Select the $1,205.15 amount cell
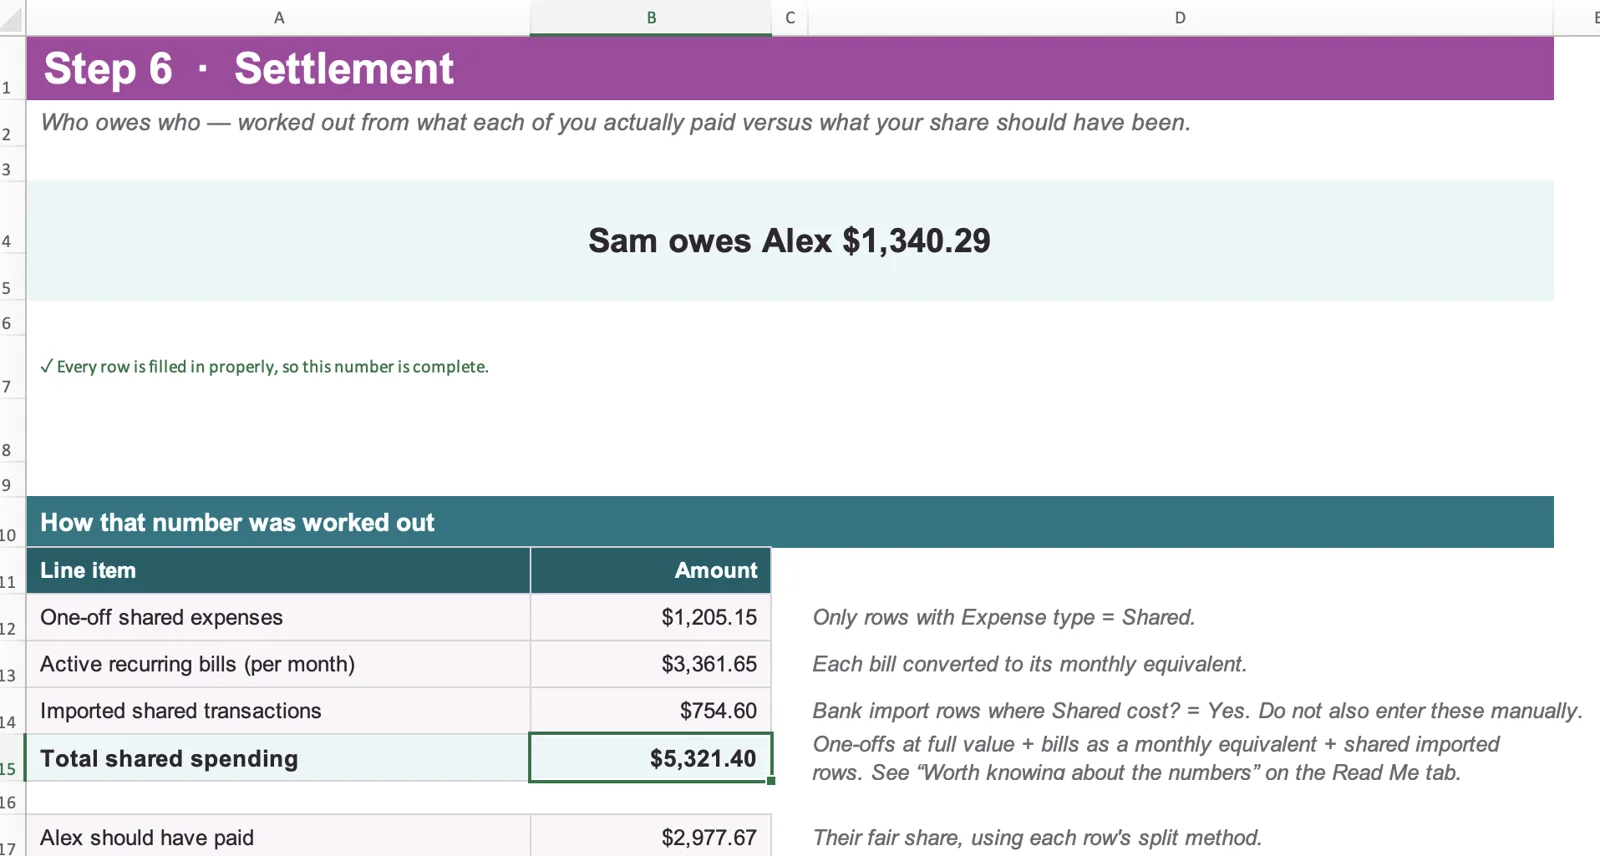1600x856 pixels. tap(651, 618)
